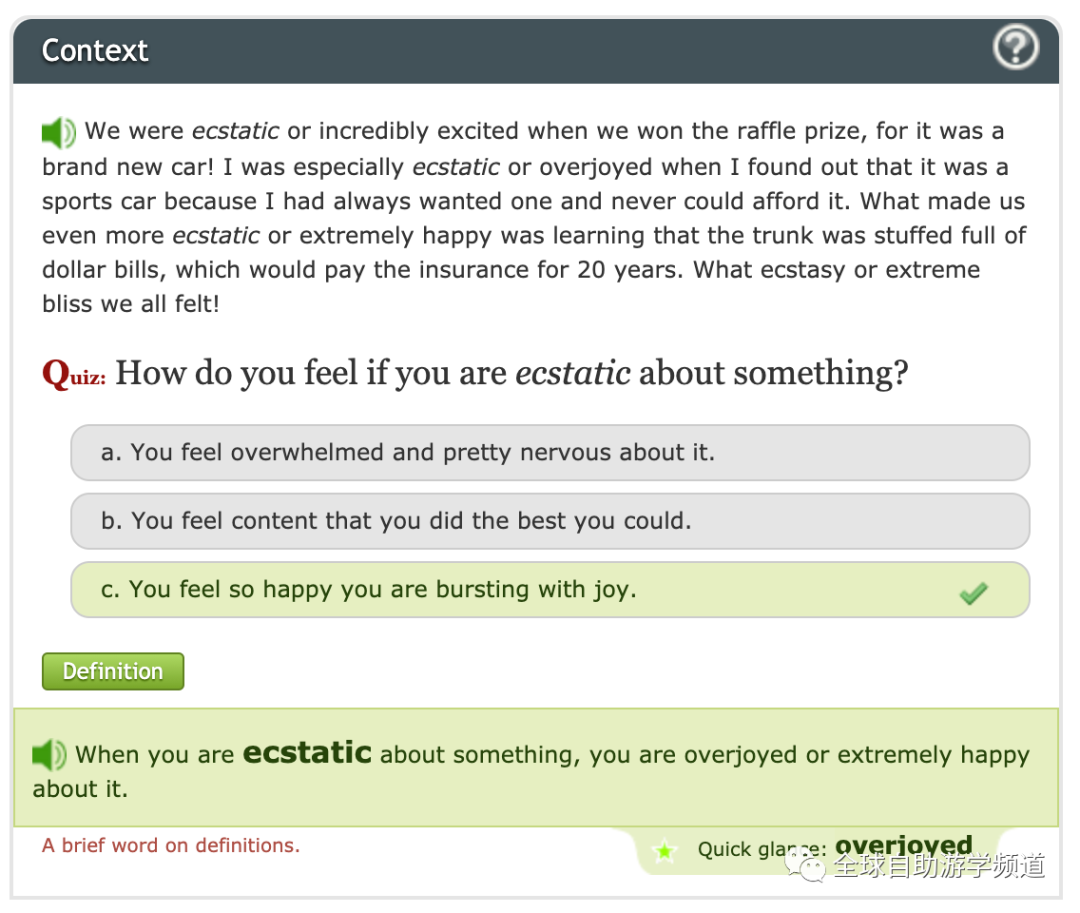Click the green definition text box
The width and height of the screenshot is (1080, 913).
point(536,767)
